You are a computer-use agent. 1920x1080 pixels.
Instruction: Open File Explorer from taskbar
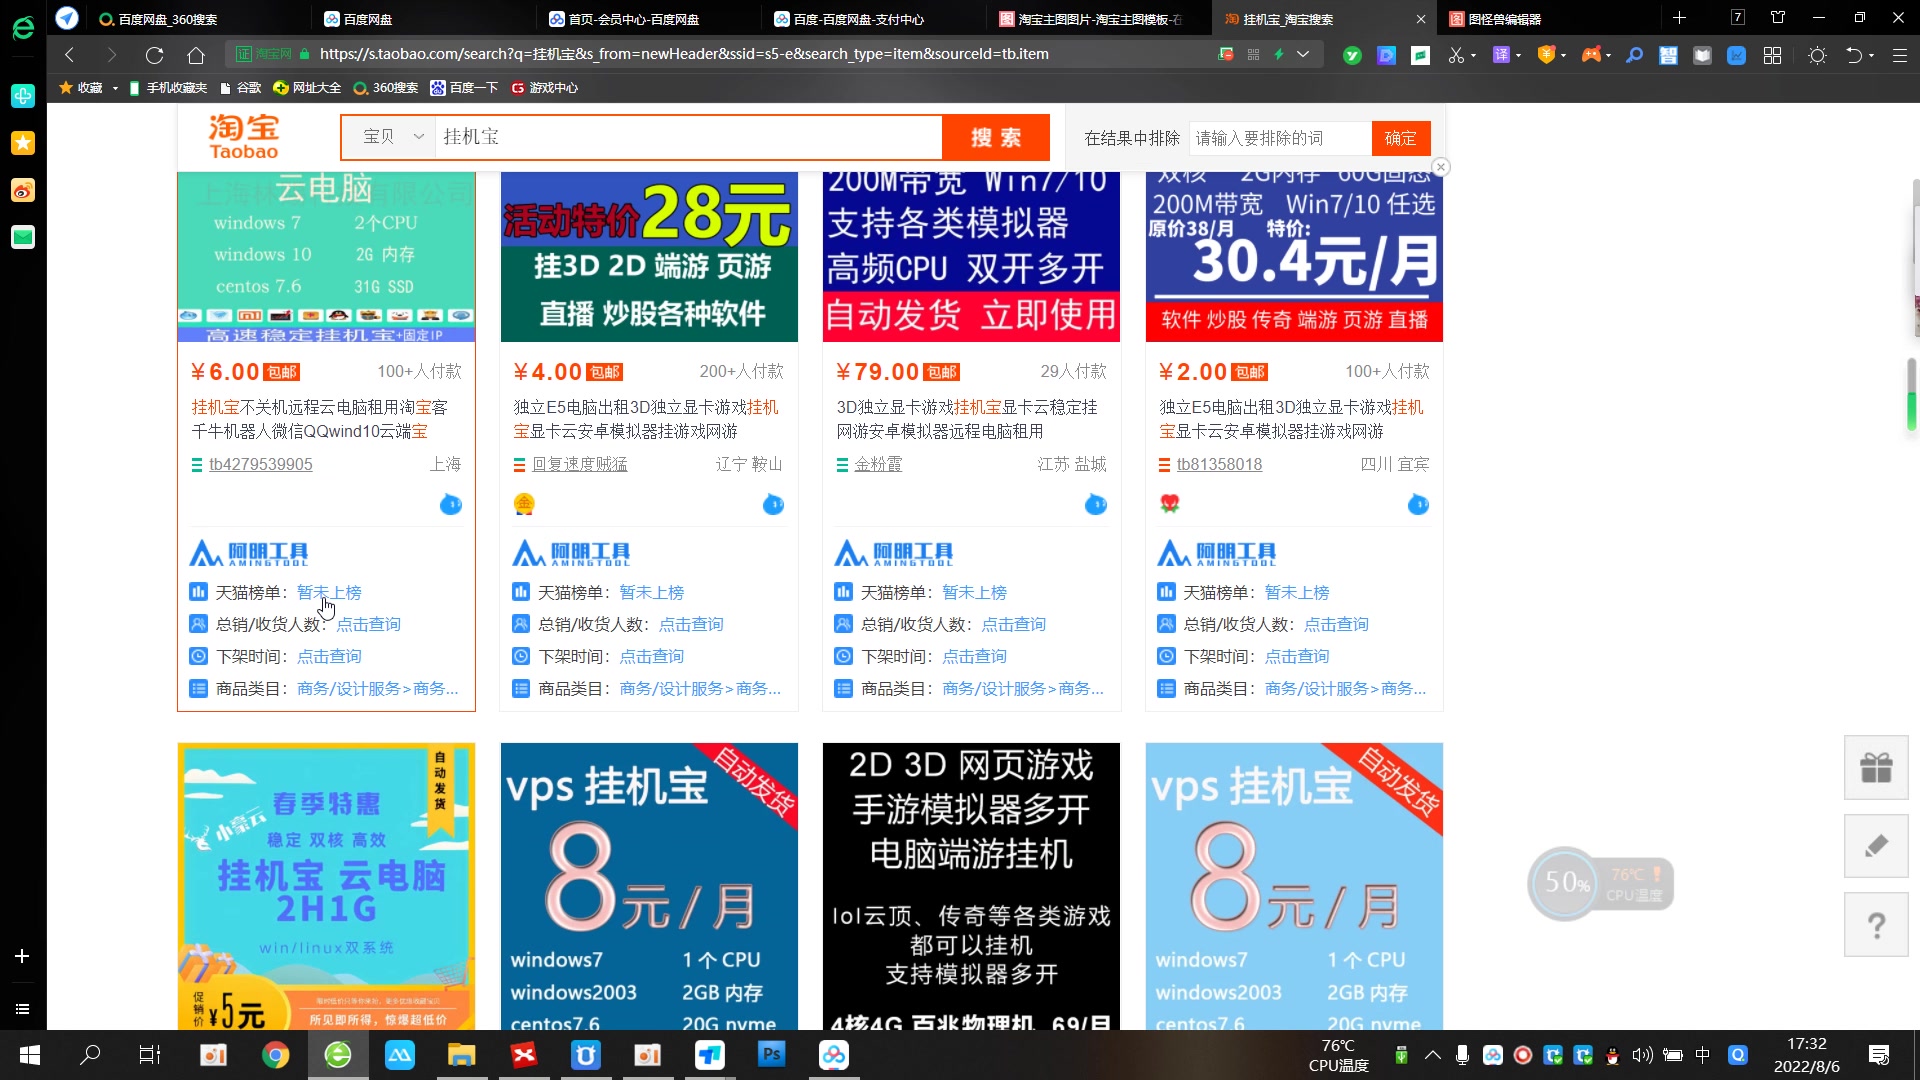click(x=461, y=1055)
